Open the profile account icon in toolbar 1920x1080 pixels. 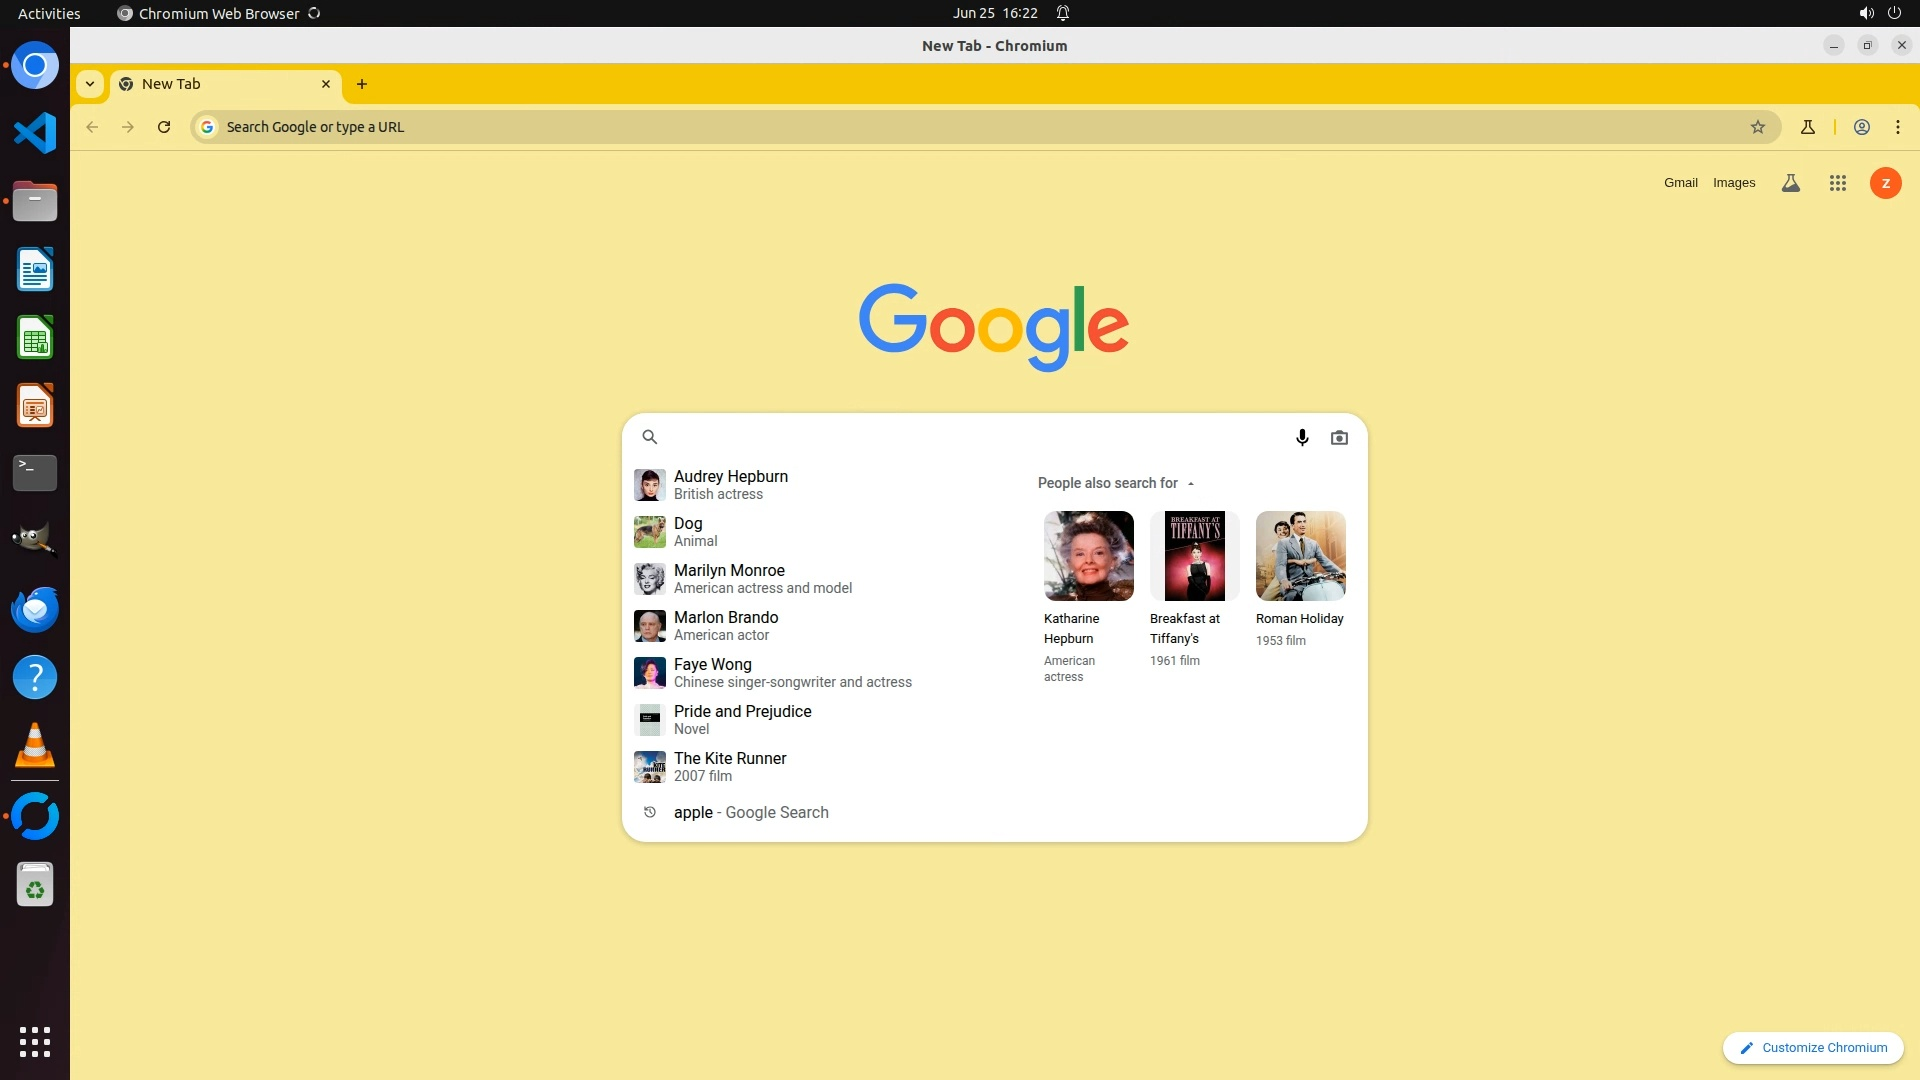(1862, 127)
